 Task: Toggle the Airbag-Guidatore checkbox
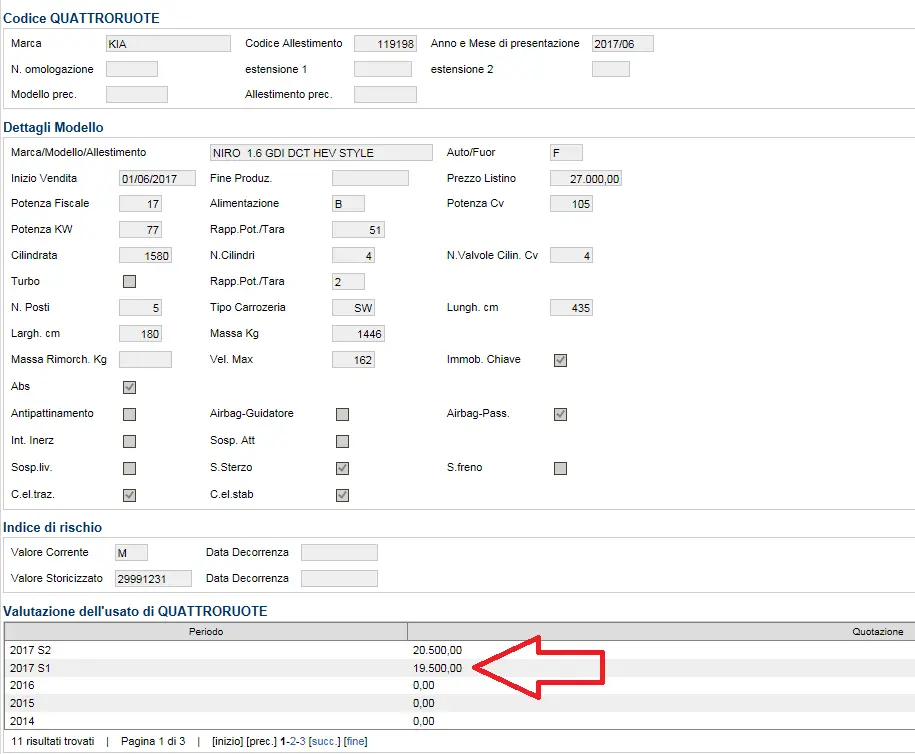coord(343,414)
